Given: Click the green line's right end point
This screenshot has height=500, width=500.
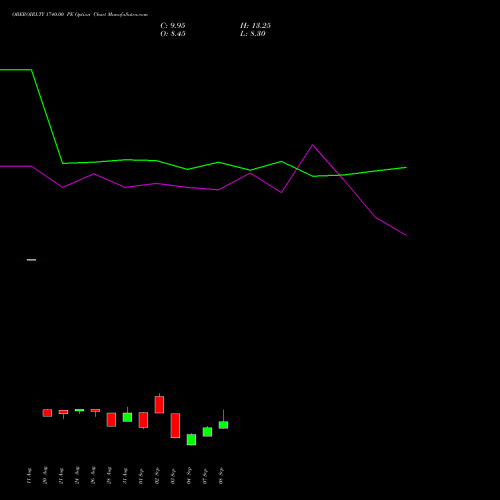Looking at the screenshot, I should [x=406, y=167].
